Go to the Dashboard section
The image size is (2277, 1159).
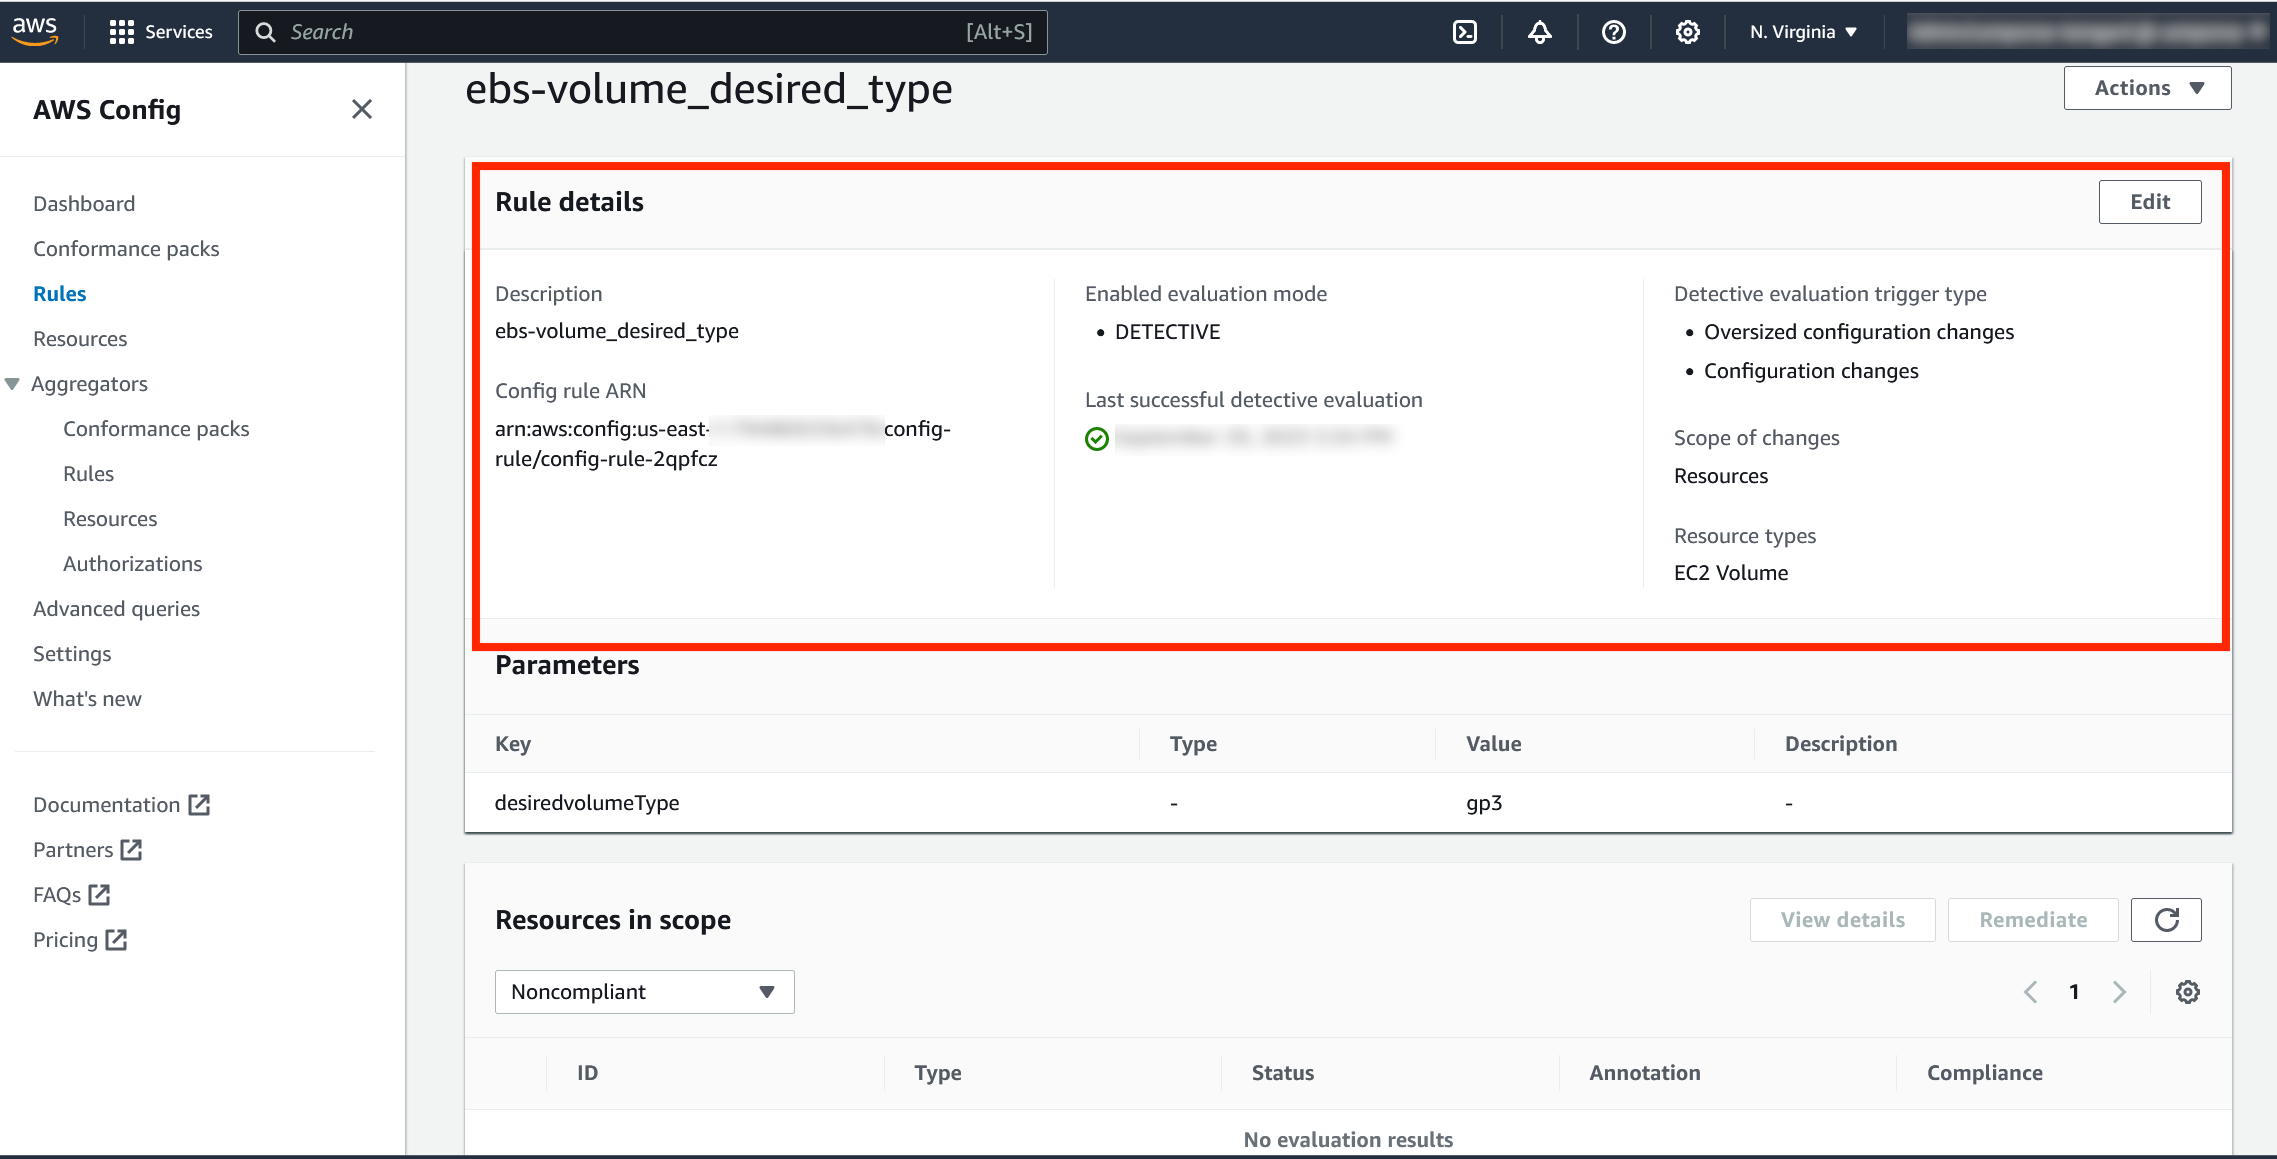84,203
